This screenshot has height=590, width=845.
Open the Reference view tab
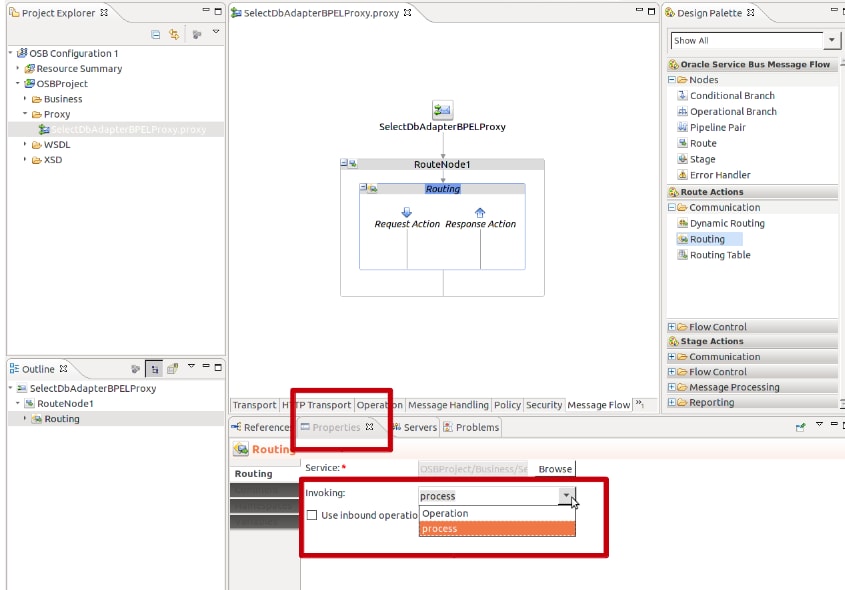261,427
